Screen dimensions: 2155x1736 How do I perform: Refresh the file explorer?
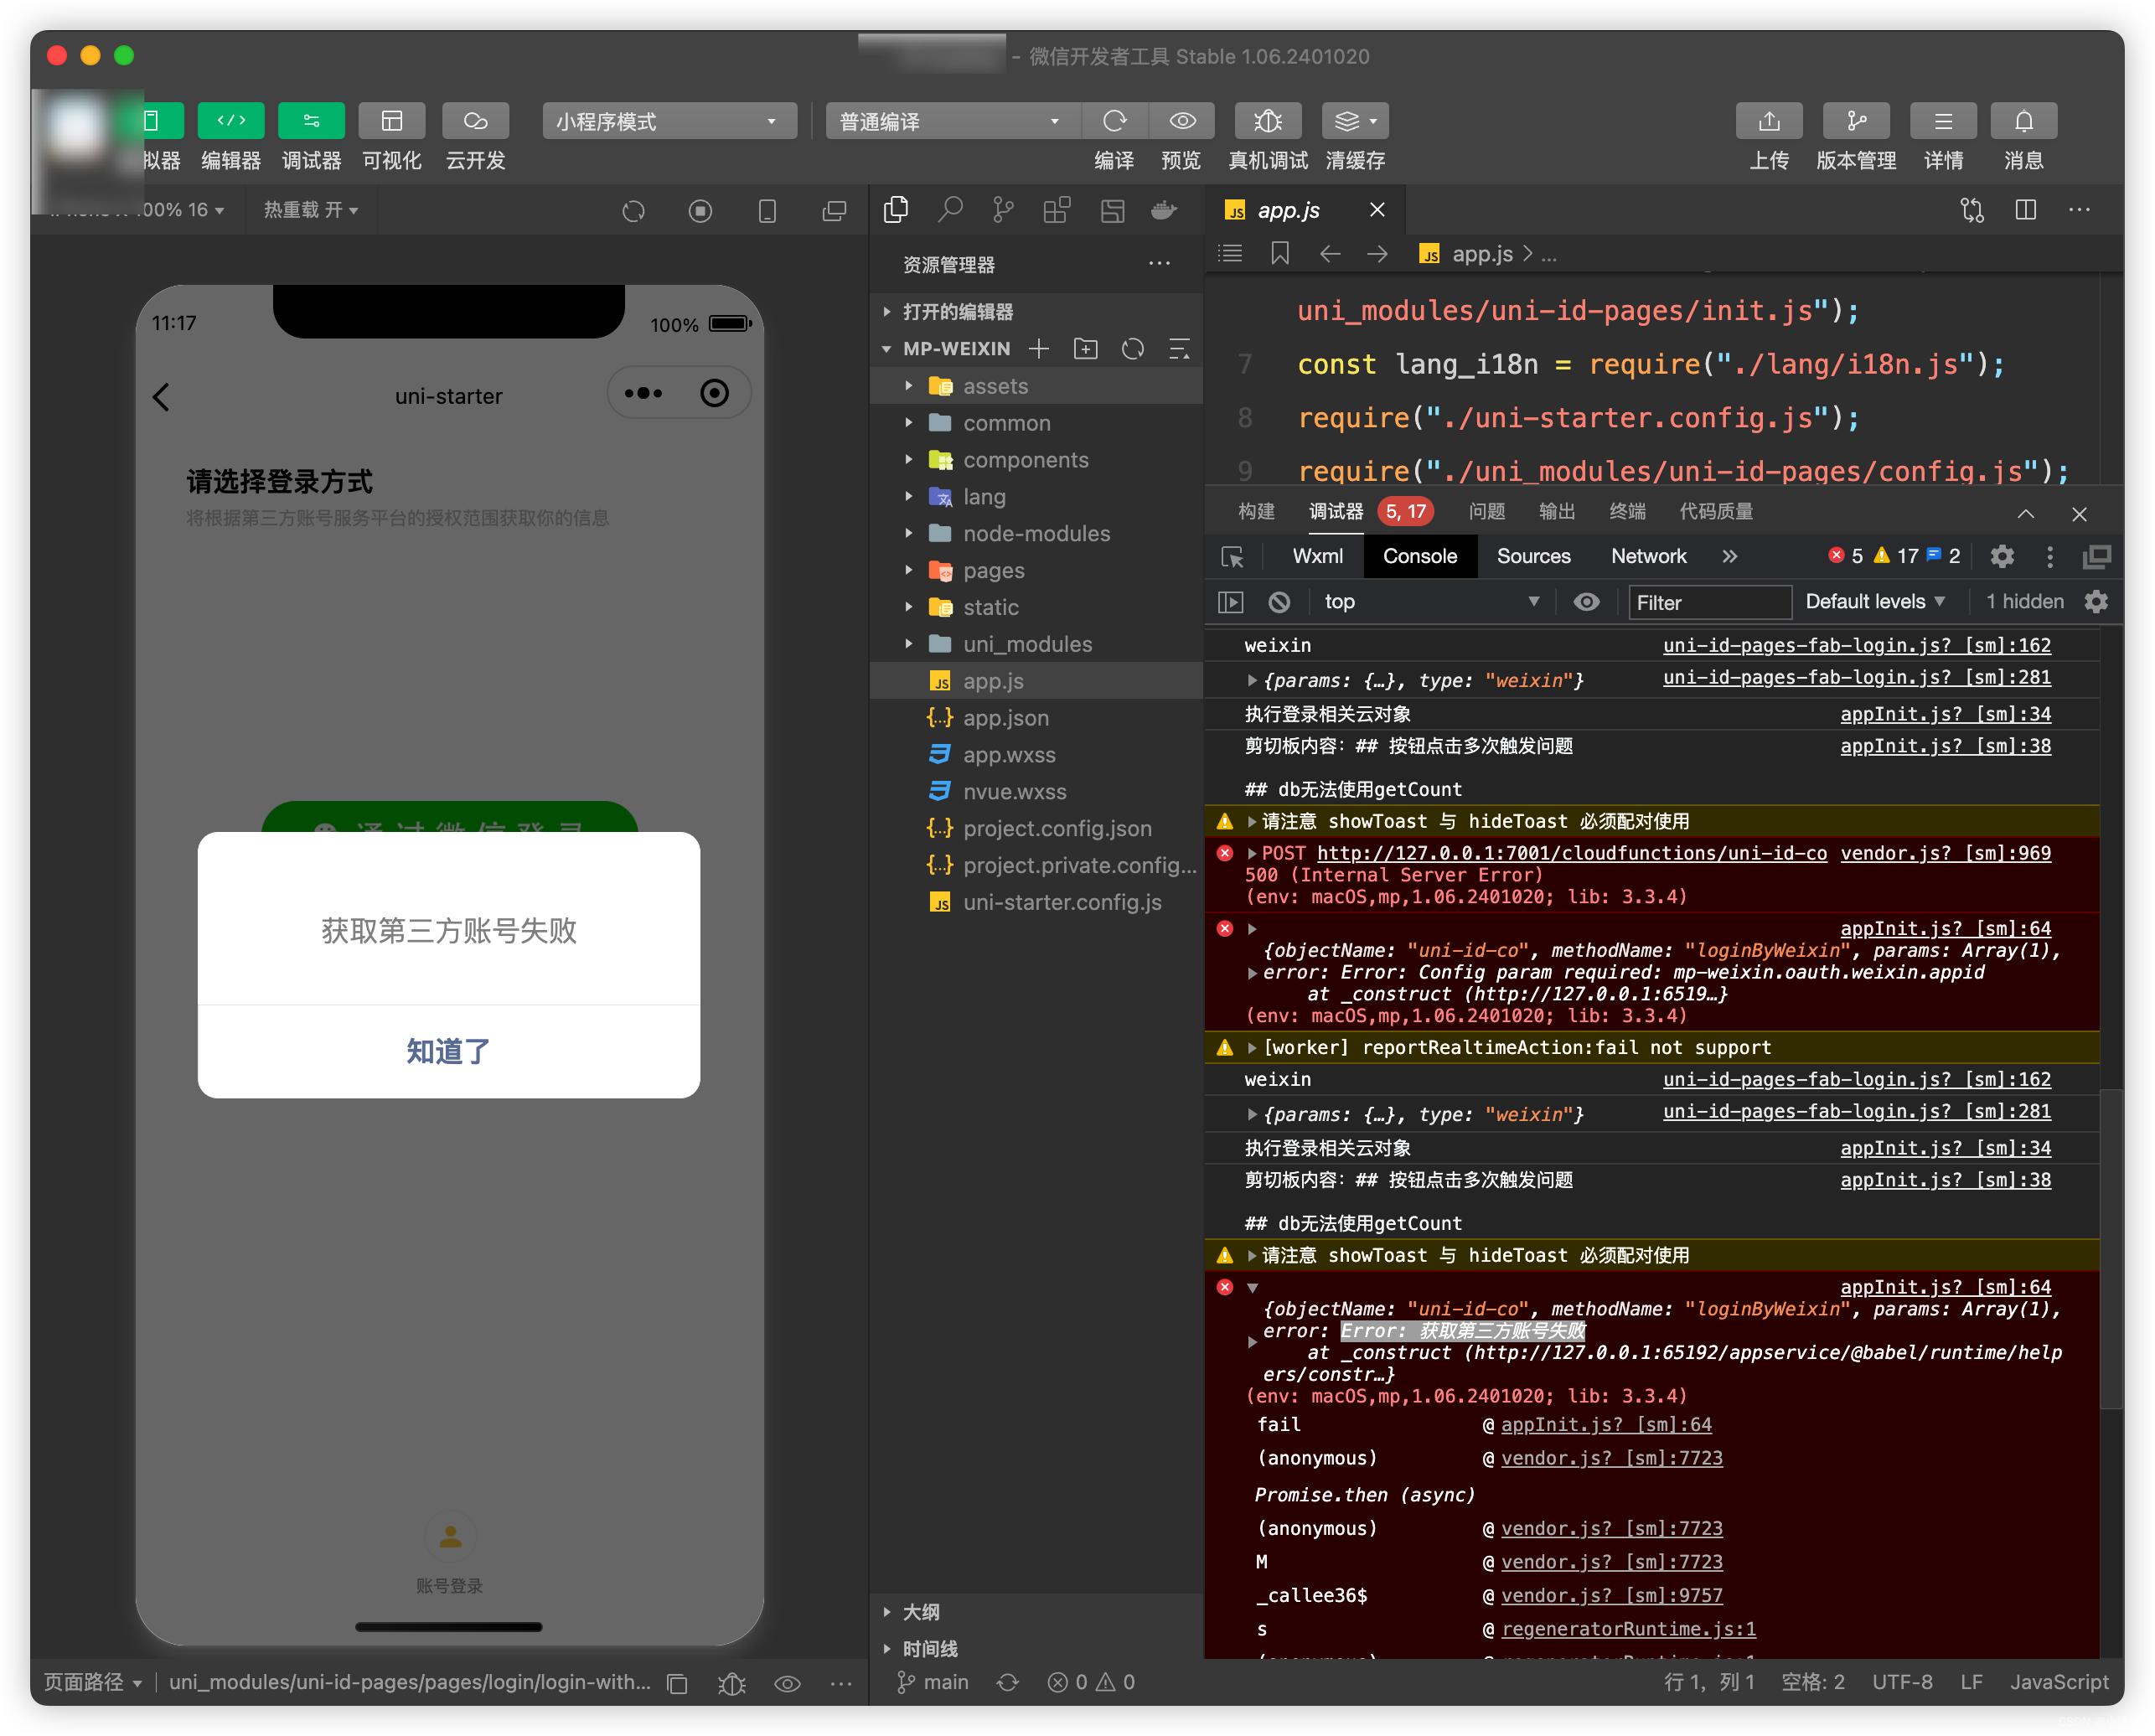[x=1133, y=348]
